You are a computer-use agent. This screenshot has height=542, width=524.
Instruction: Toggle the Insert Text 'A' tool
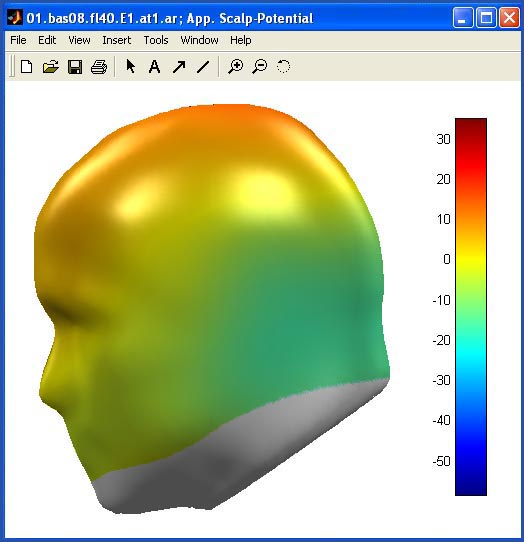click(154, 66)
